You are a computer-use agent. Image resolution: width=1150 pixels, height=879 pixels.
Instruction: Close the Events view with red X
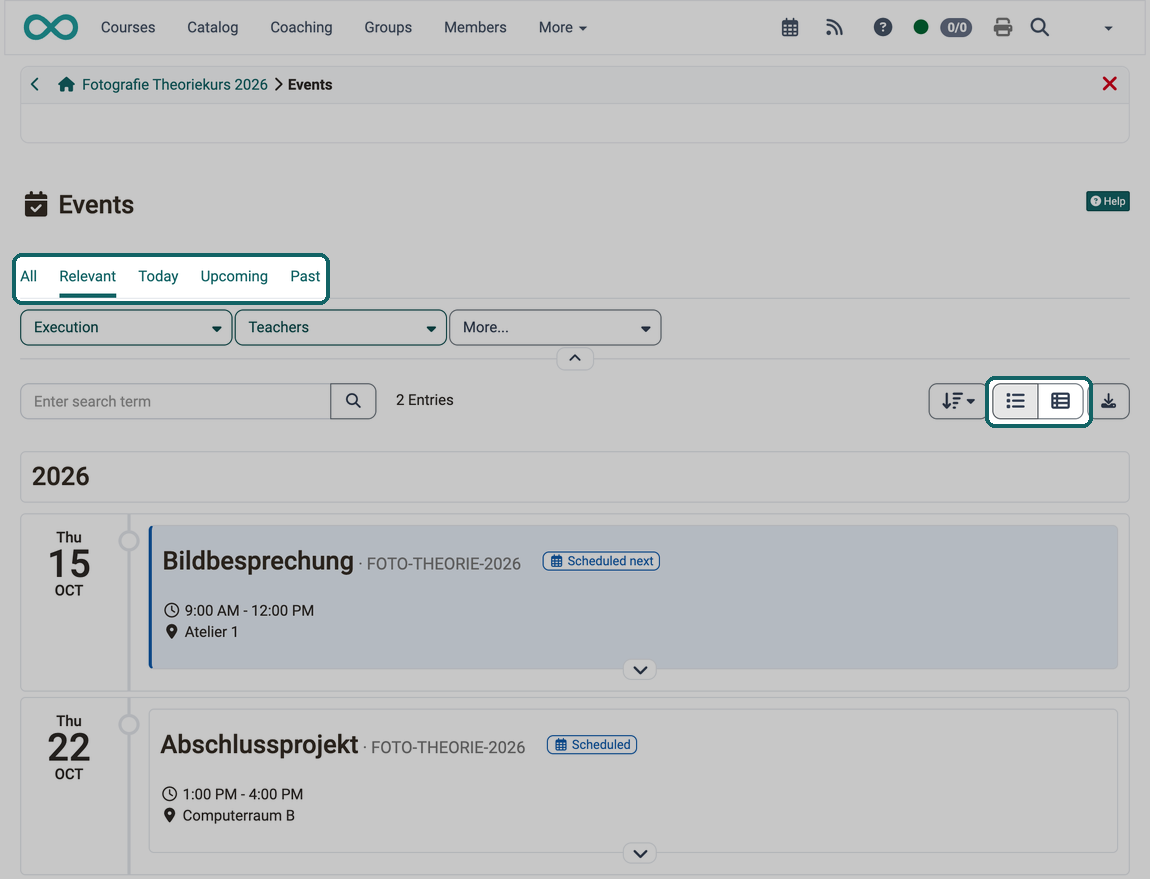point(1110,84)
